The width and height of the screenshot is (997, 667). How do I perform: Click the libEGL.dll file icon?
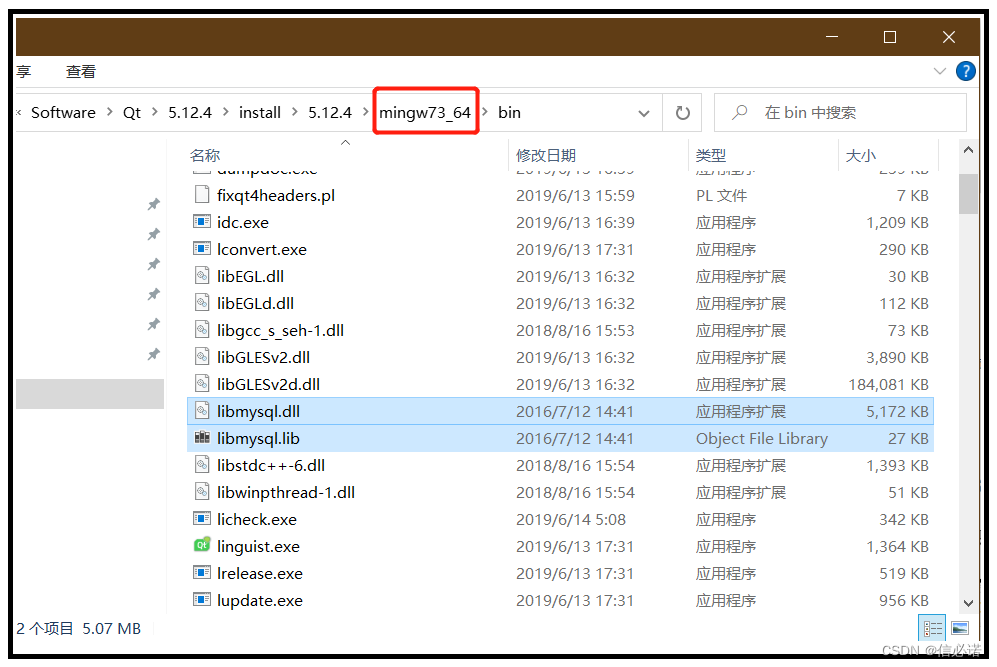tap(202, 276)
